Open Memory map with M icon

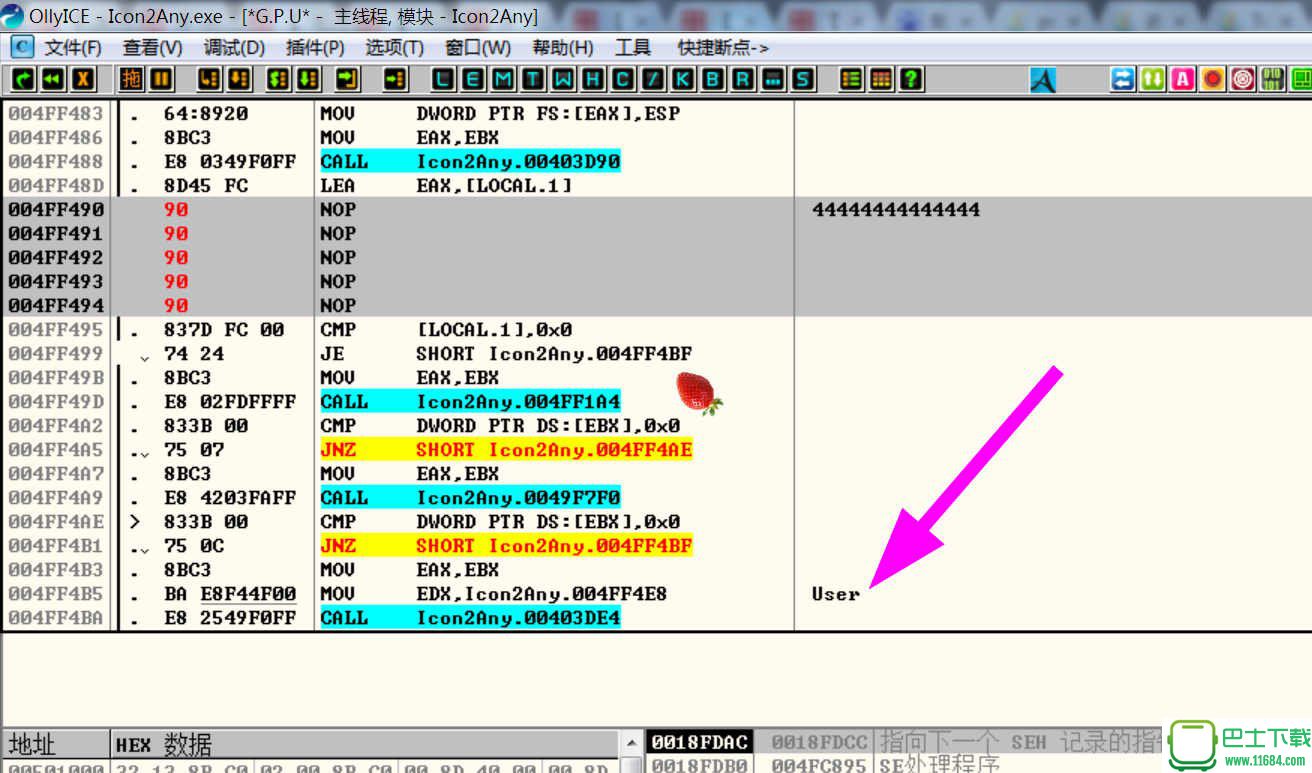point(503,79)
